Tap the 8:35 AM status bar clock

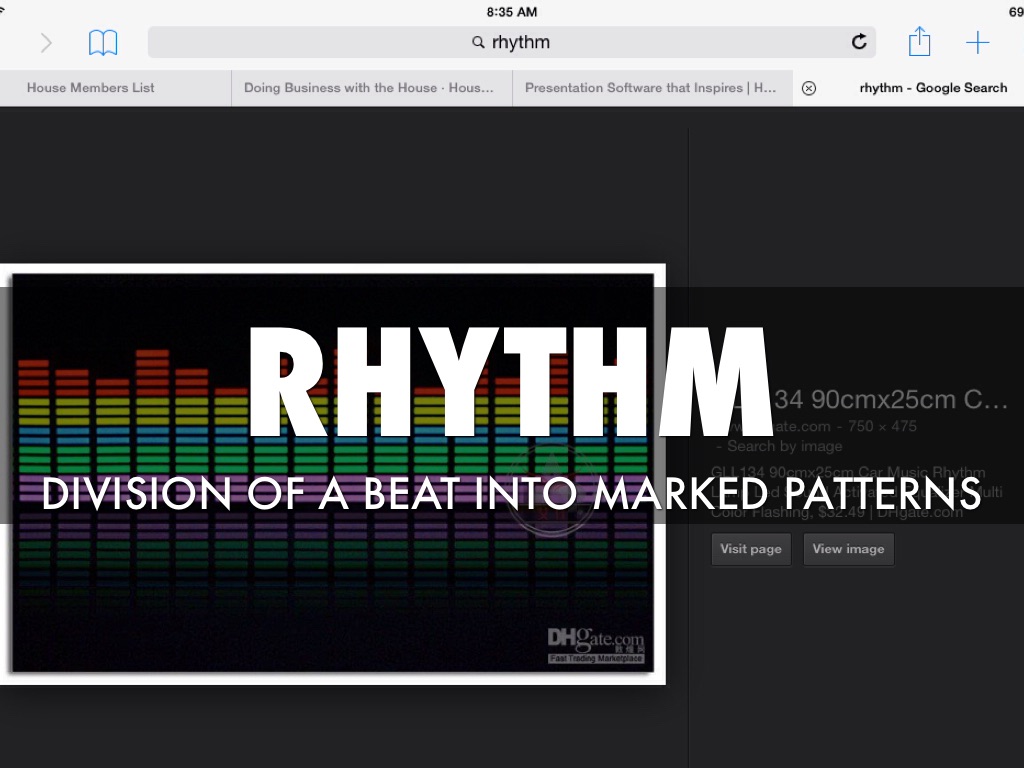point(512,12)
